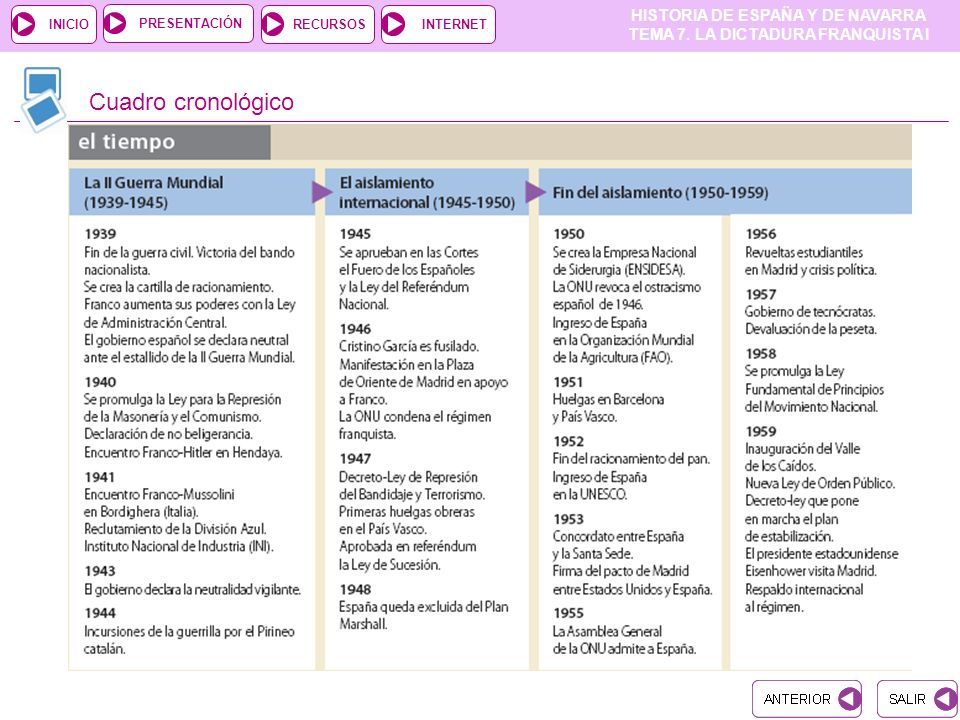Click the year 1941 entry

click(99, 477)
